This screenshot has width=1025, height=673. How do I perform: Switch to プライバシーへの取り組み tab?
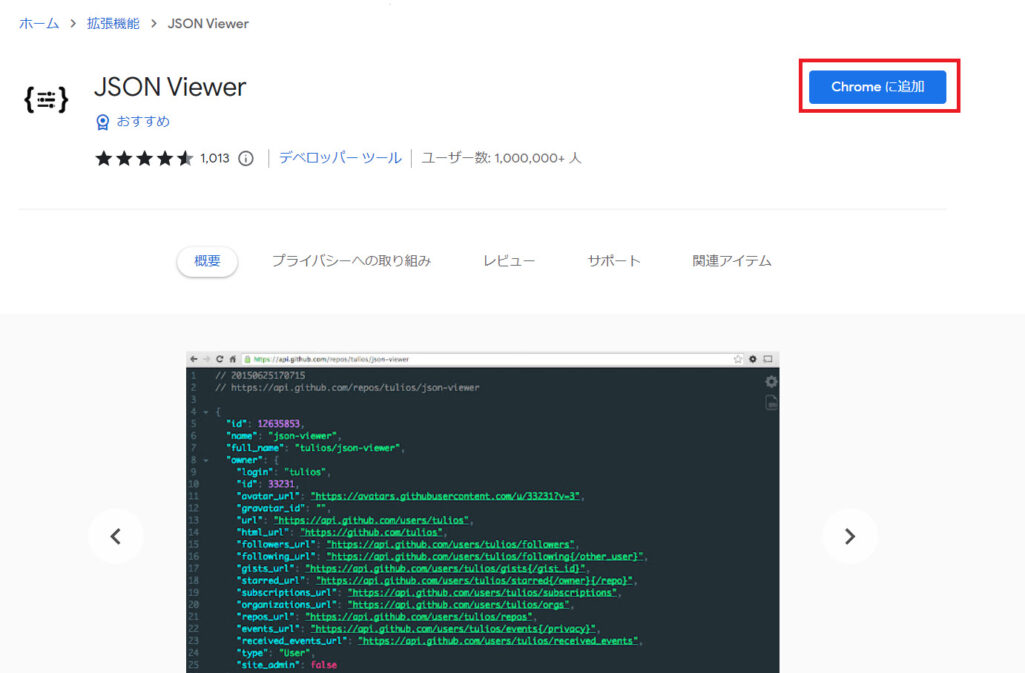pos(352,261)
